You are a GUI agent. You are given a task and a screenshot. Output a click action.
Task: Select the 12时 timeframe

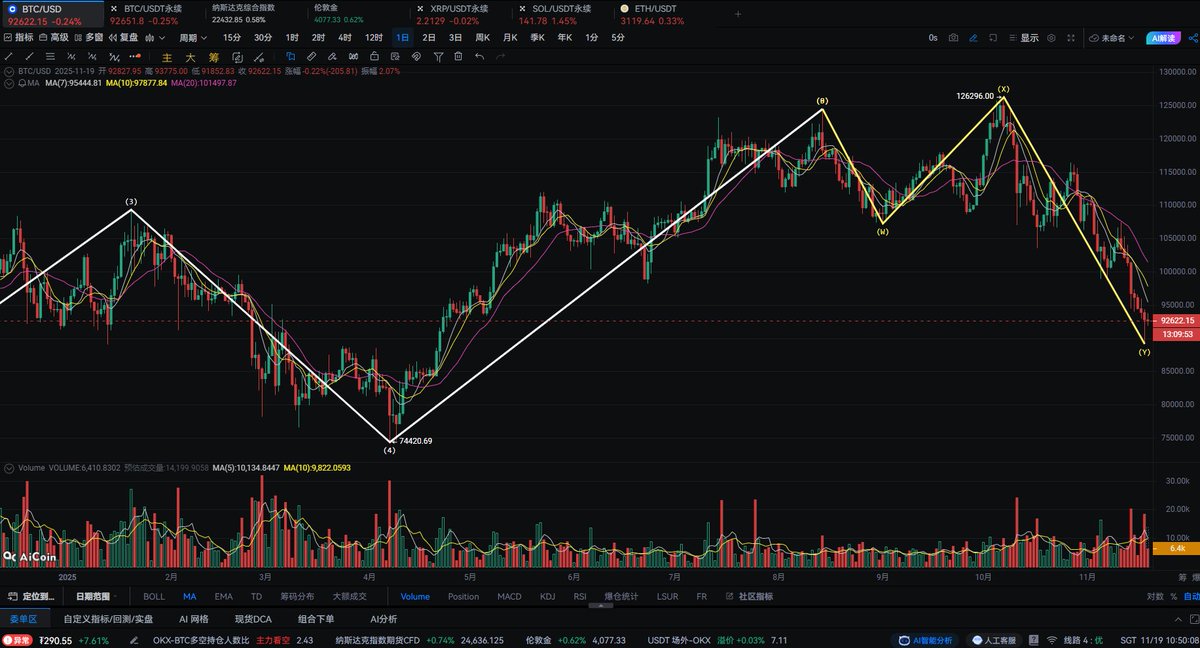(x=374, y=37)
